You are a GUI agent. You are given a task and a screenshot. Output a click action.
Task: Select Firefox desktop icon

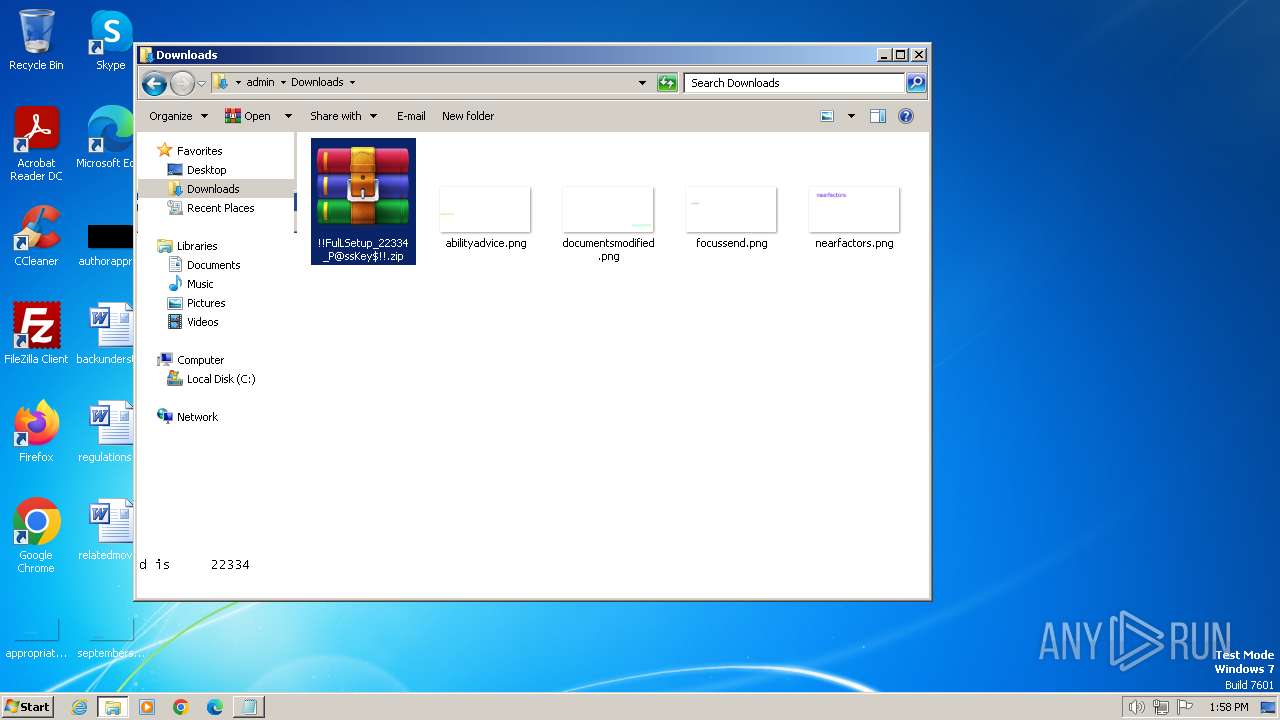(x=36, y=432)
